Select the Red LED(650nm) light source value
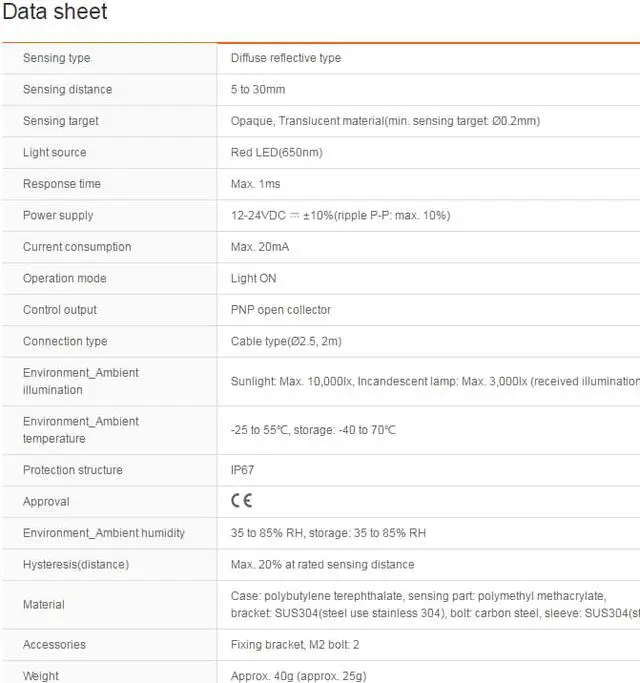This screenshot has height=683, width=640. tap(276, 153)
